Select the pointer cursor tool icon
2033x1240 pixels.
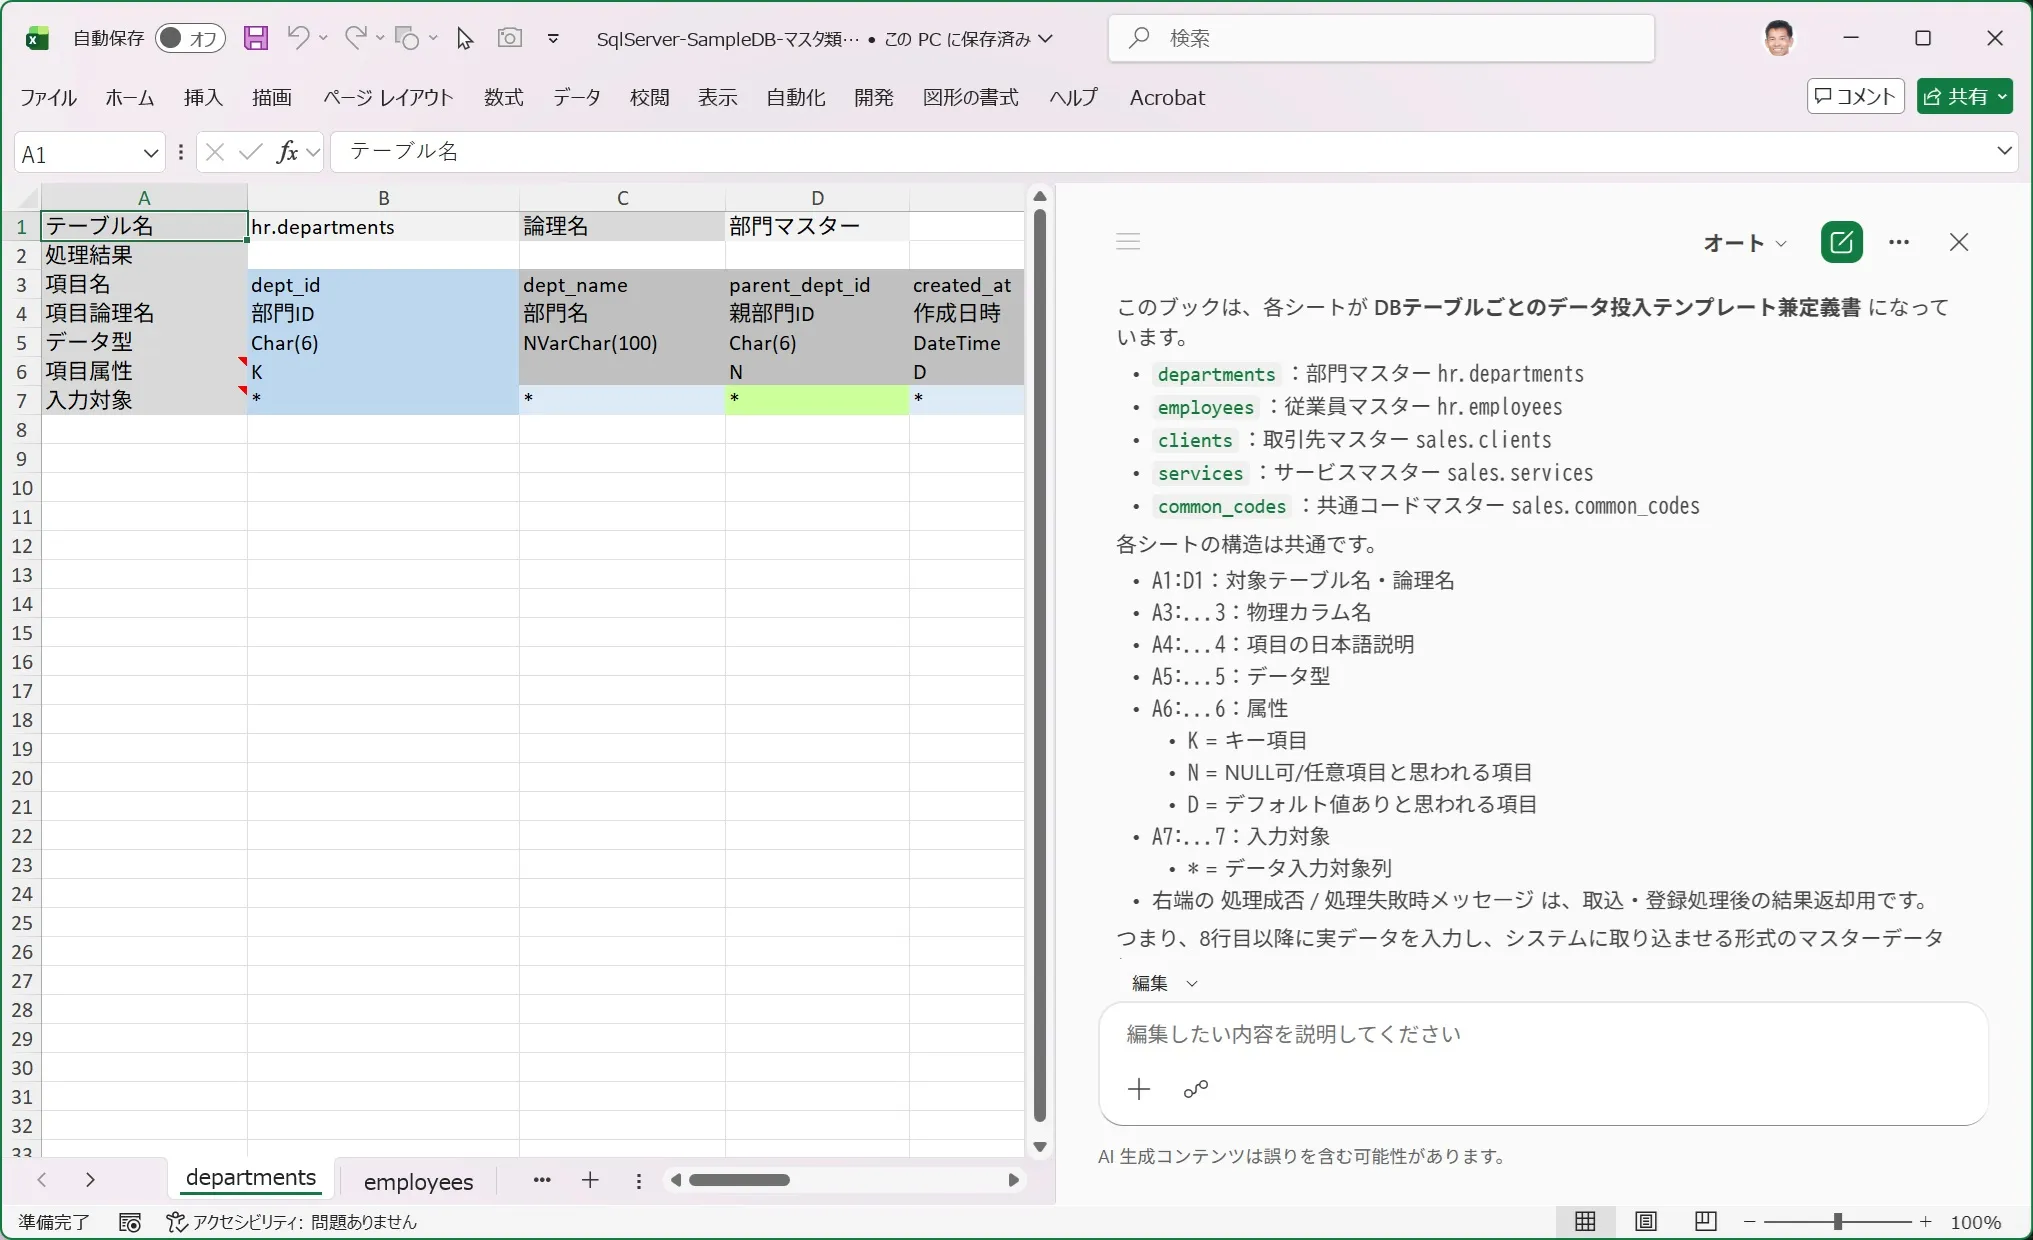pyautogui.click(x=465, y=38)
